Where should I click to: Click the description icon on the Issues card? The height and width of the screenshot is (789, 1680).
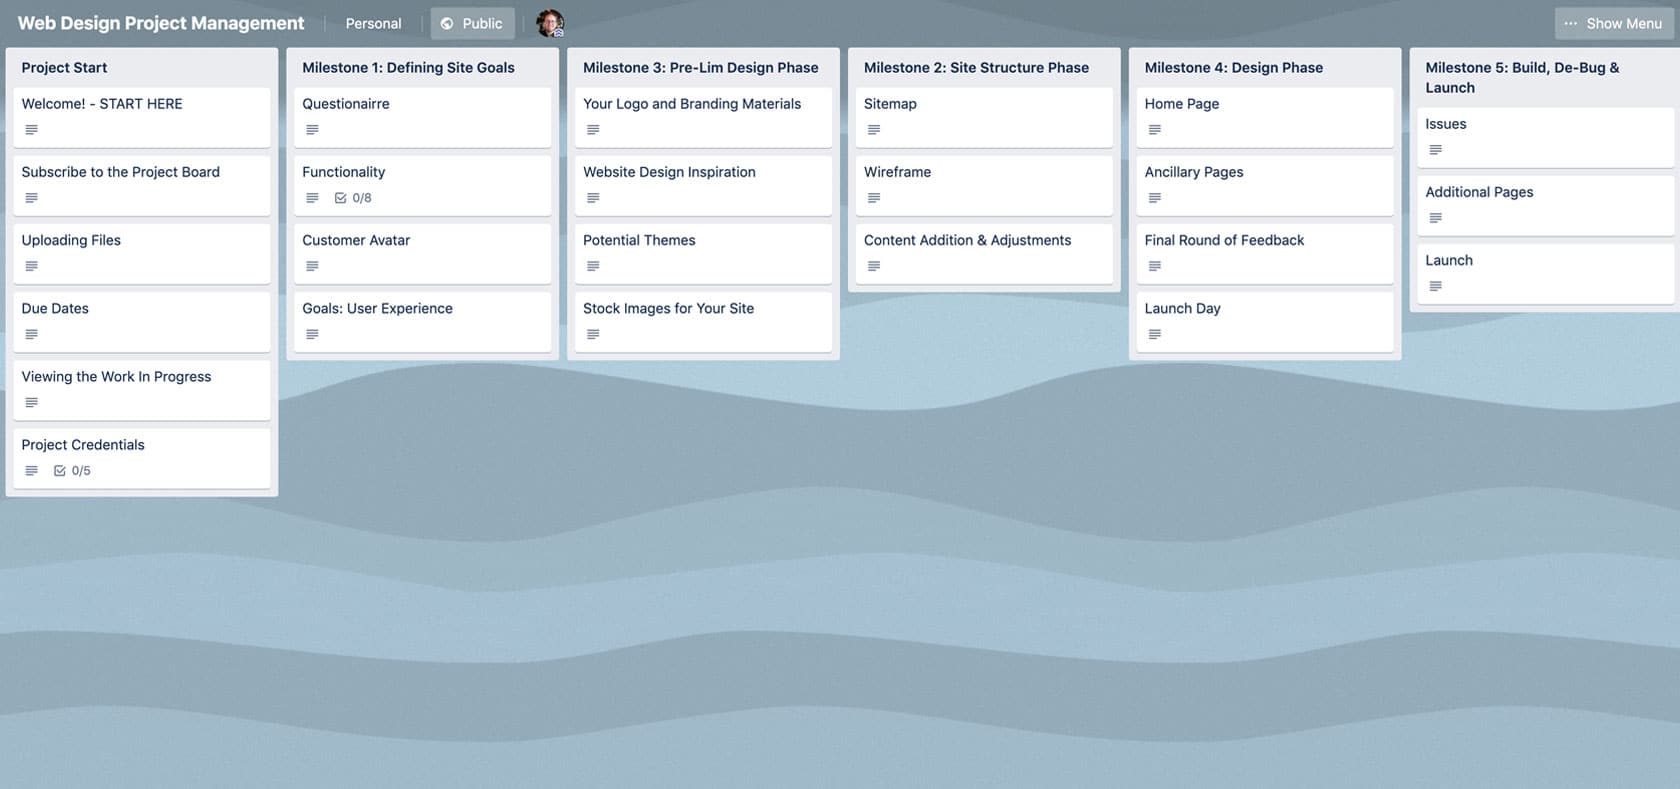pos(1436,150)
